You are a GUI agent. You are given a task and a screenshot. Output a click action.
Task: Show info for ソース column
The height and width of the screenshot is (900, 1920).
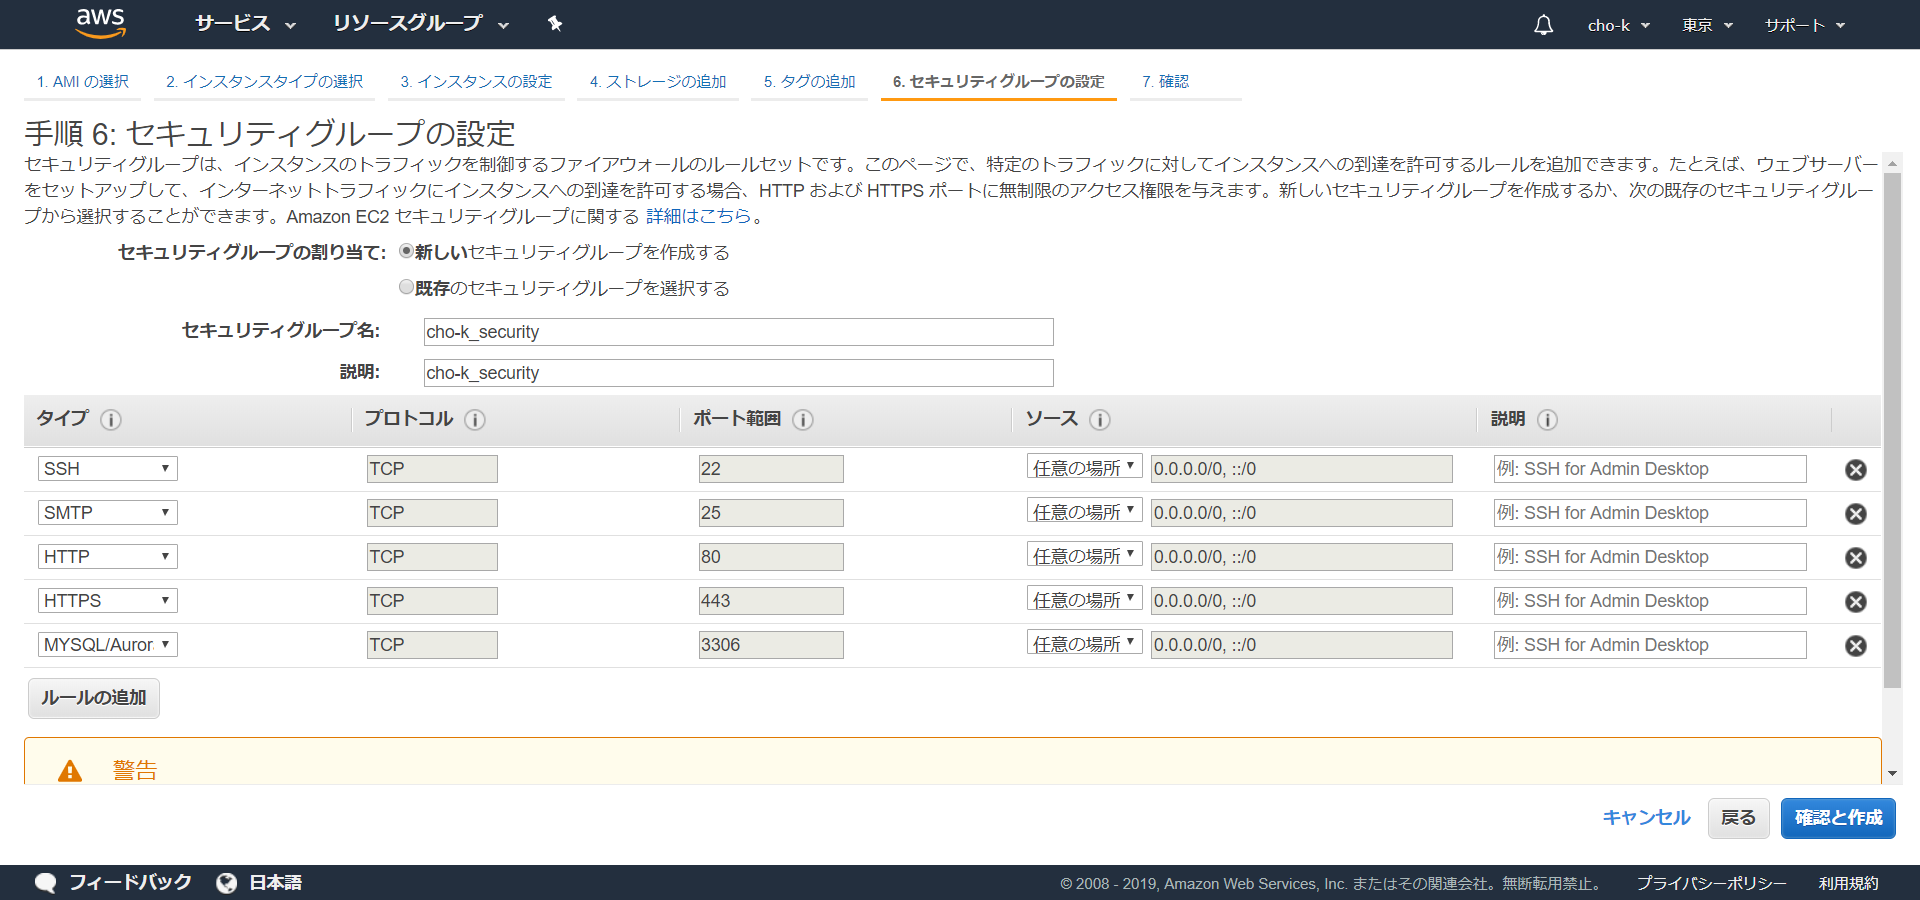pyautogui.click(x=1099, y=420)
